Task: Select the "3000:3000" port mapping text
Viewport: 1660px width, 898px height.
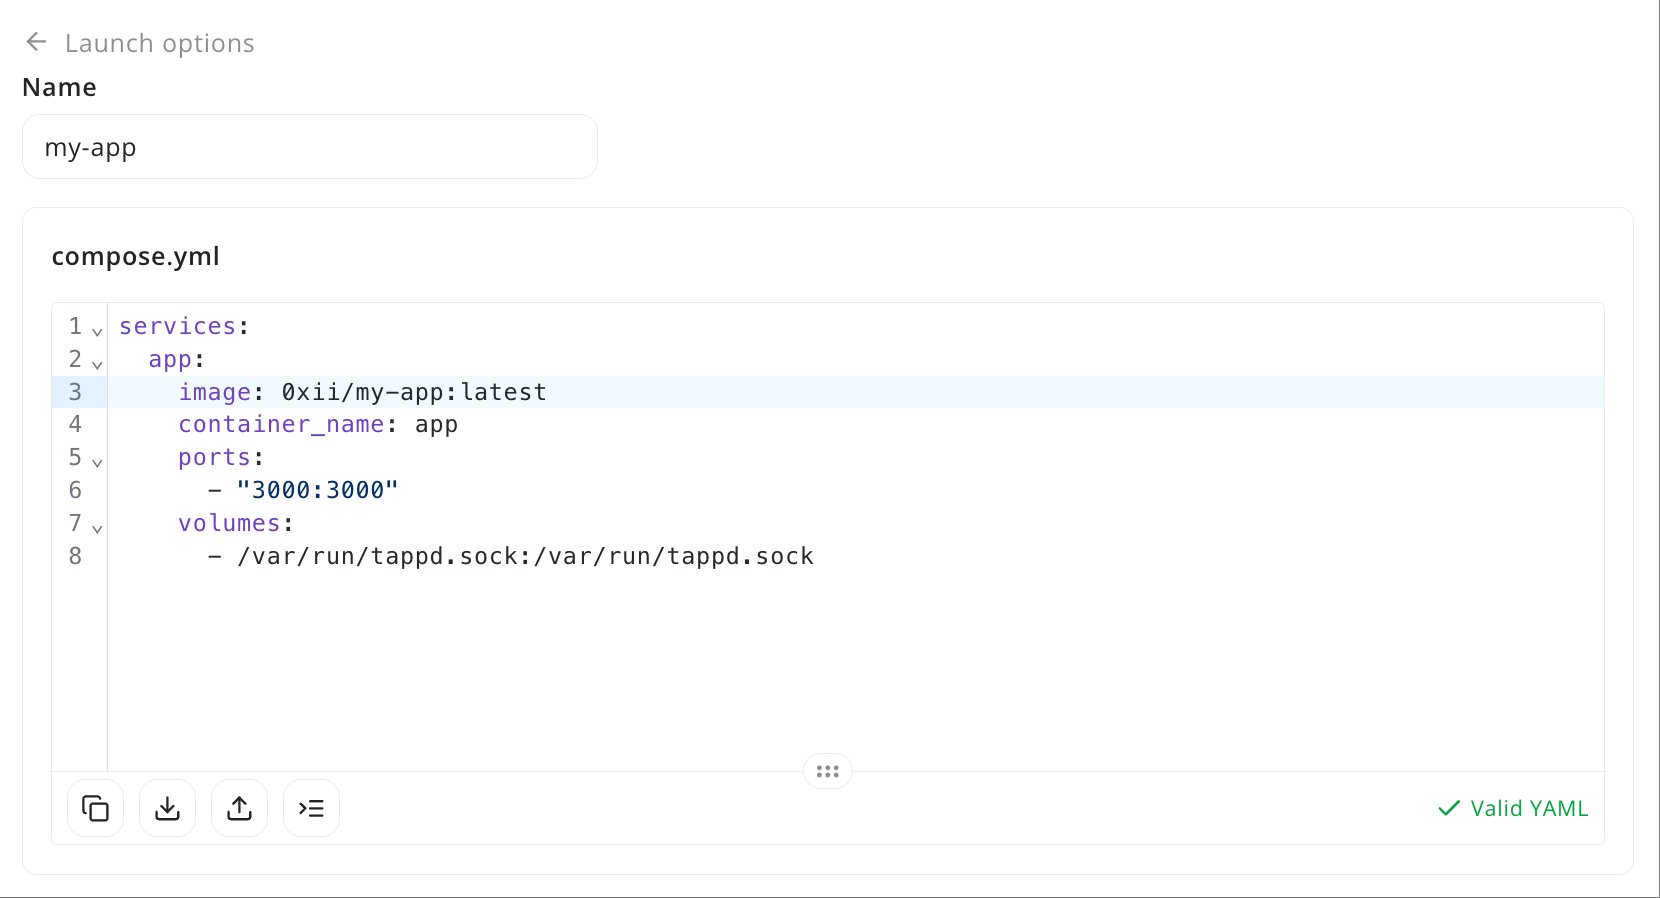Action: [x=317, y=490]
